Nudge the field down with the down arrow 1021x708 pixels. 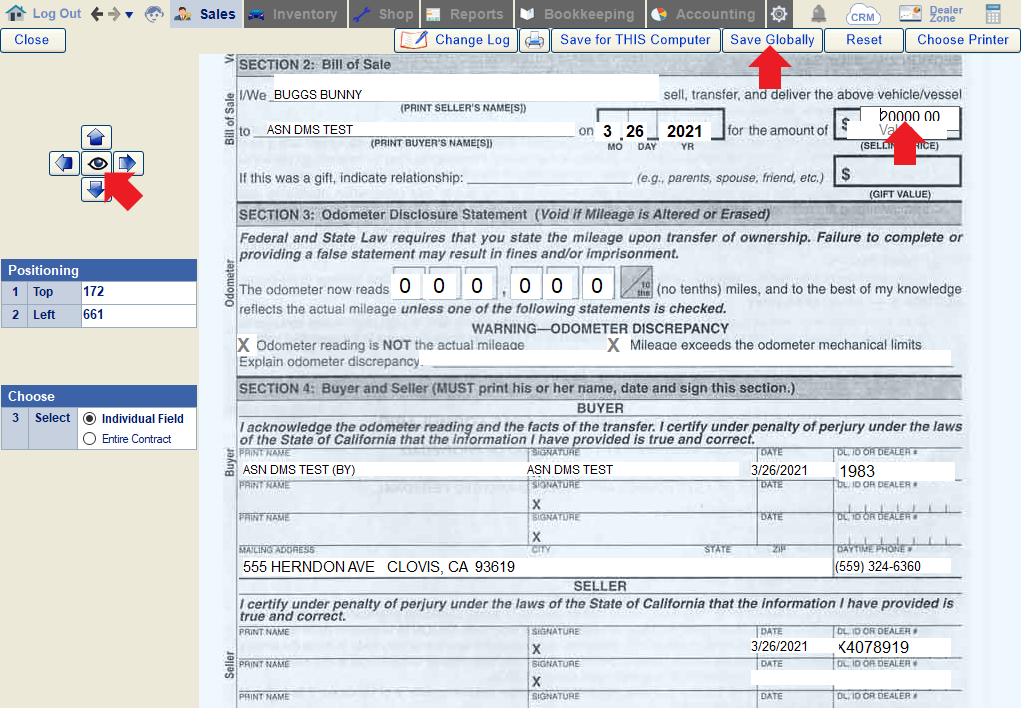pos(96,190)
